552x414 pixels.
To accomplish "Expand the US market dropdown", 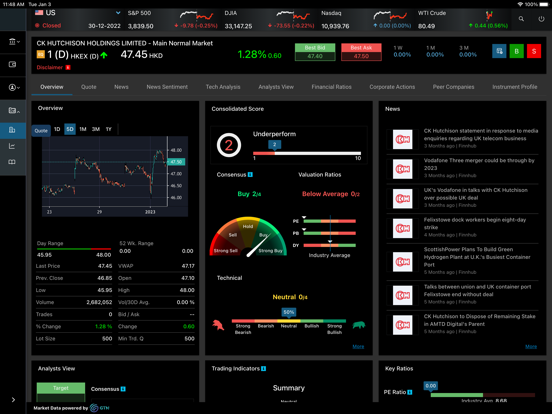I will (x=118, y=13).
